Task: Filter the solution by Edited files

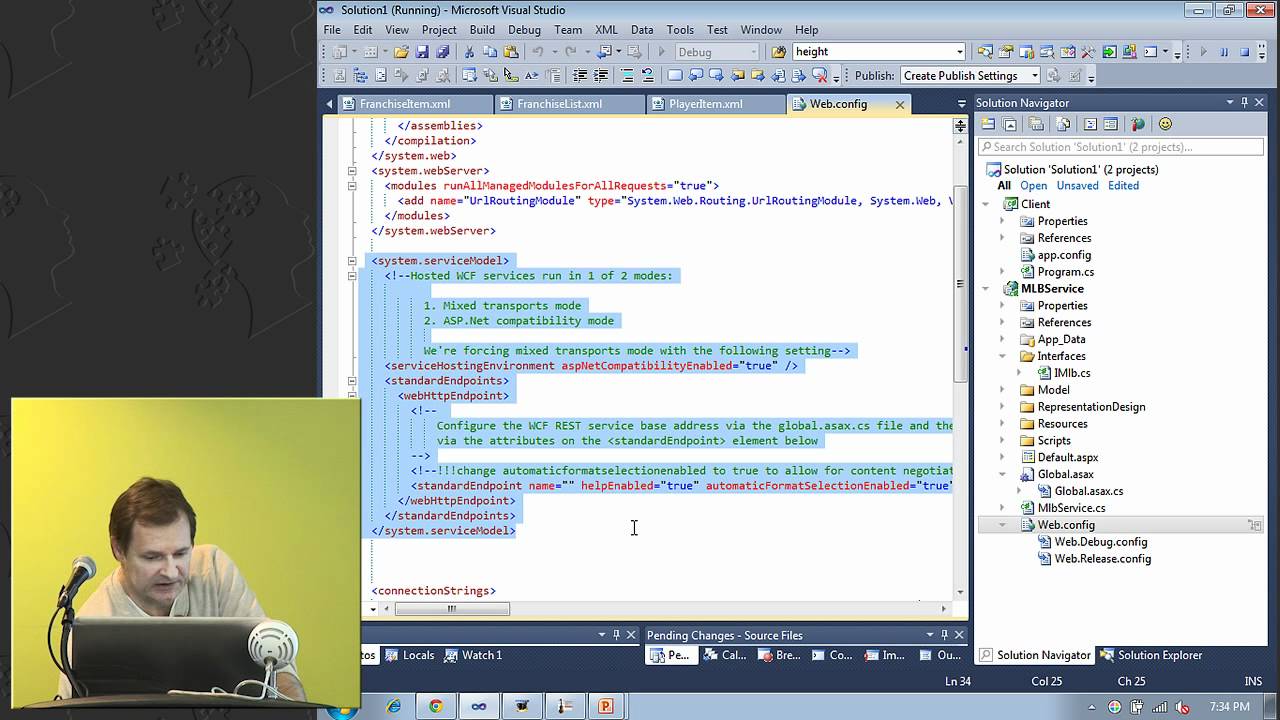Action: click(1123, 186)
